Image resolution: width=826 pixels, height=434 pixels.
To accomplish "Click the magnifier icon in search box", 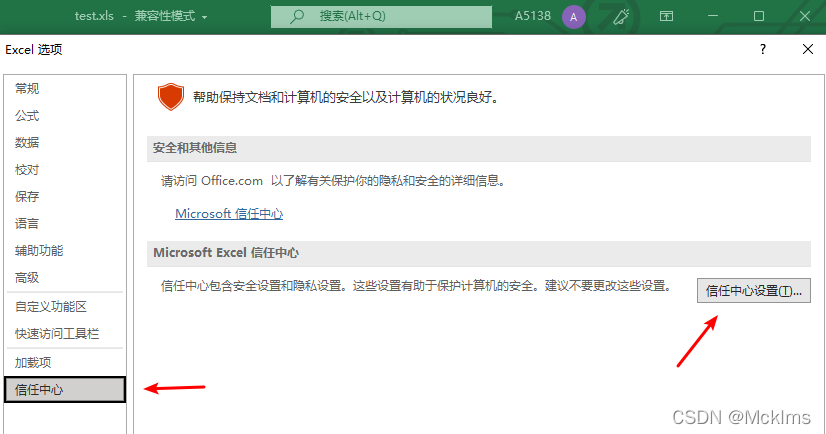I will click(x=297, y=16).
